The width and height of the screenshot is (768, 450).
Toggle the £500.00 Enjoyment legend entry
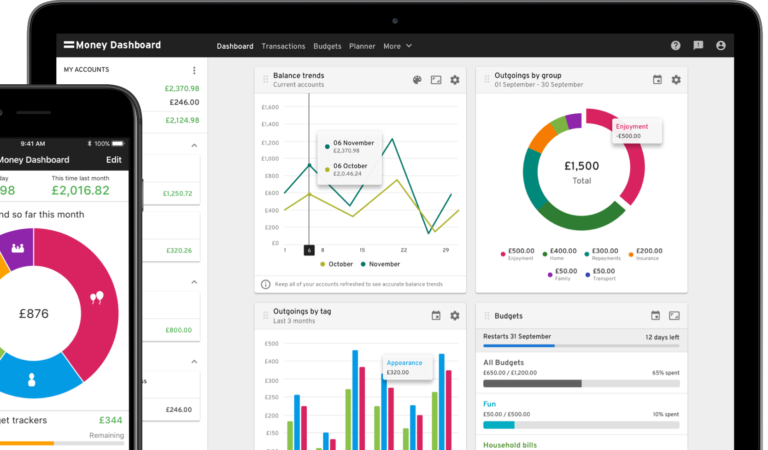[517, 254]
